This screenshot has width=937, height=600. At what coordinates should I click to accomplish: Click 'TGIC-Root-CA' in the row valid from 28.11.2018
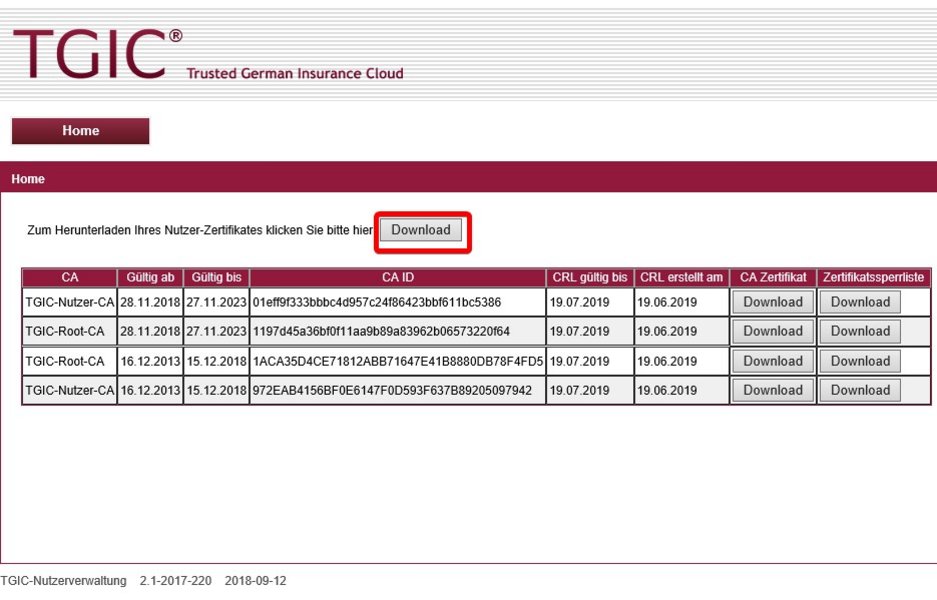click(x=65, y=332)
